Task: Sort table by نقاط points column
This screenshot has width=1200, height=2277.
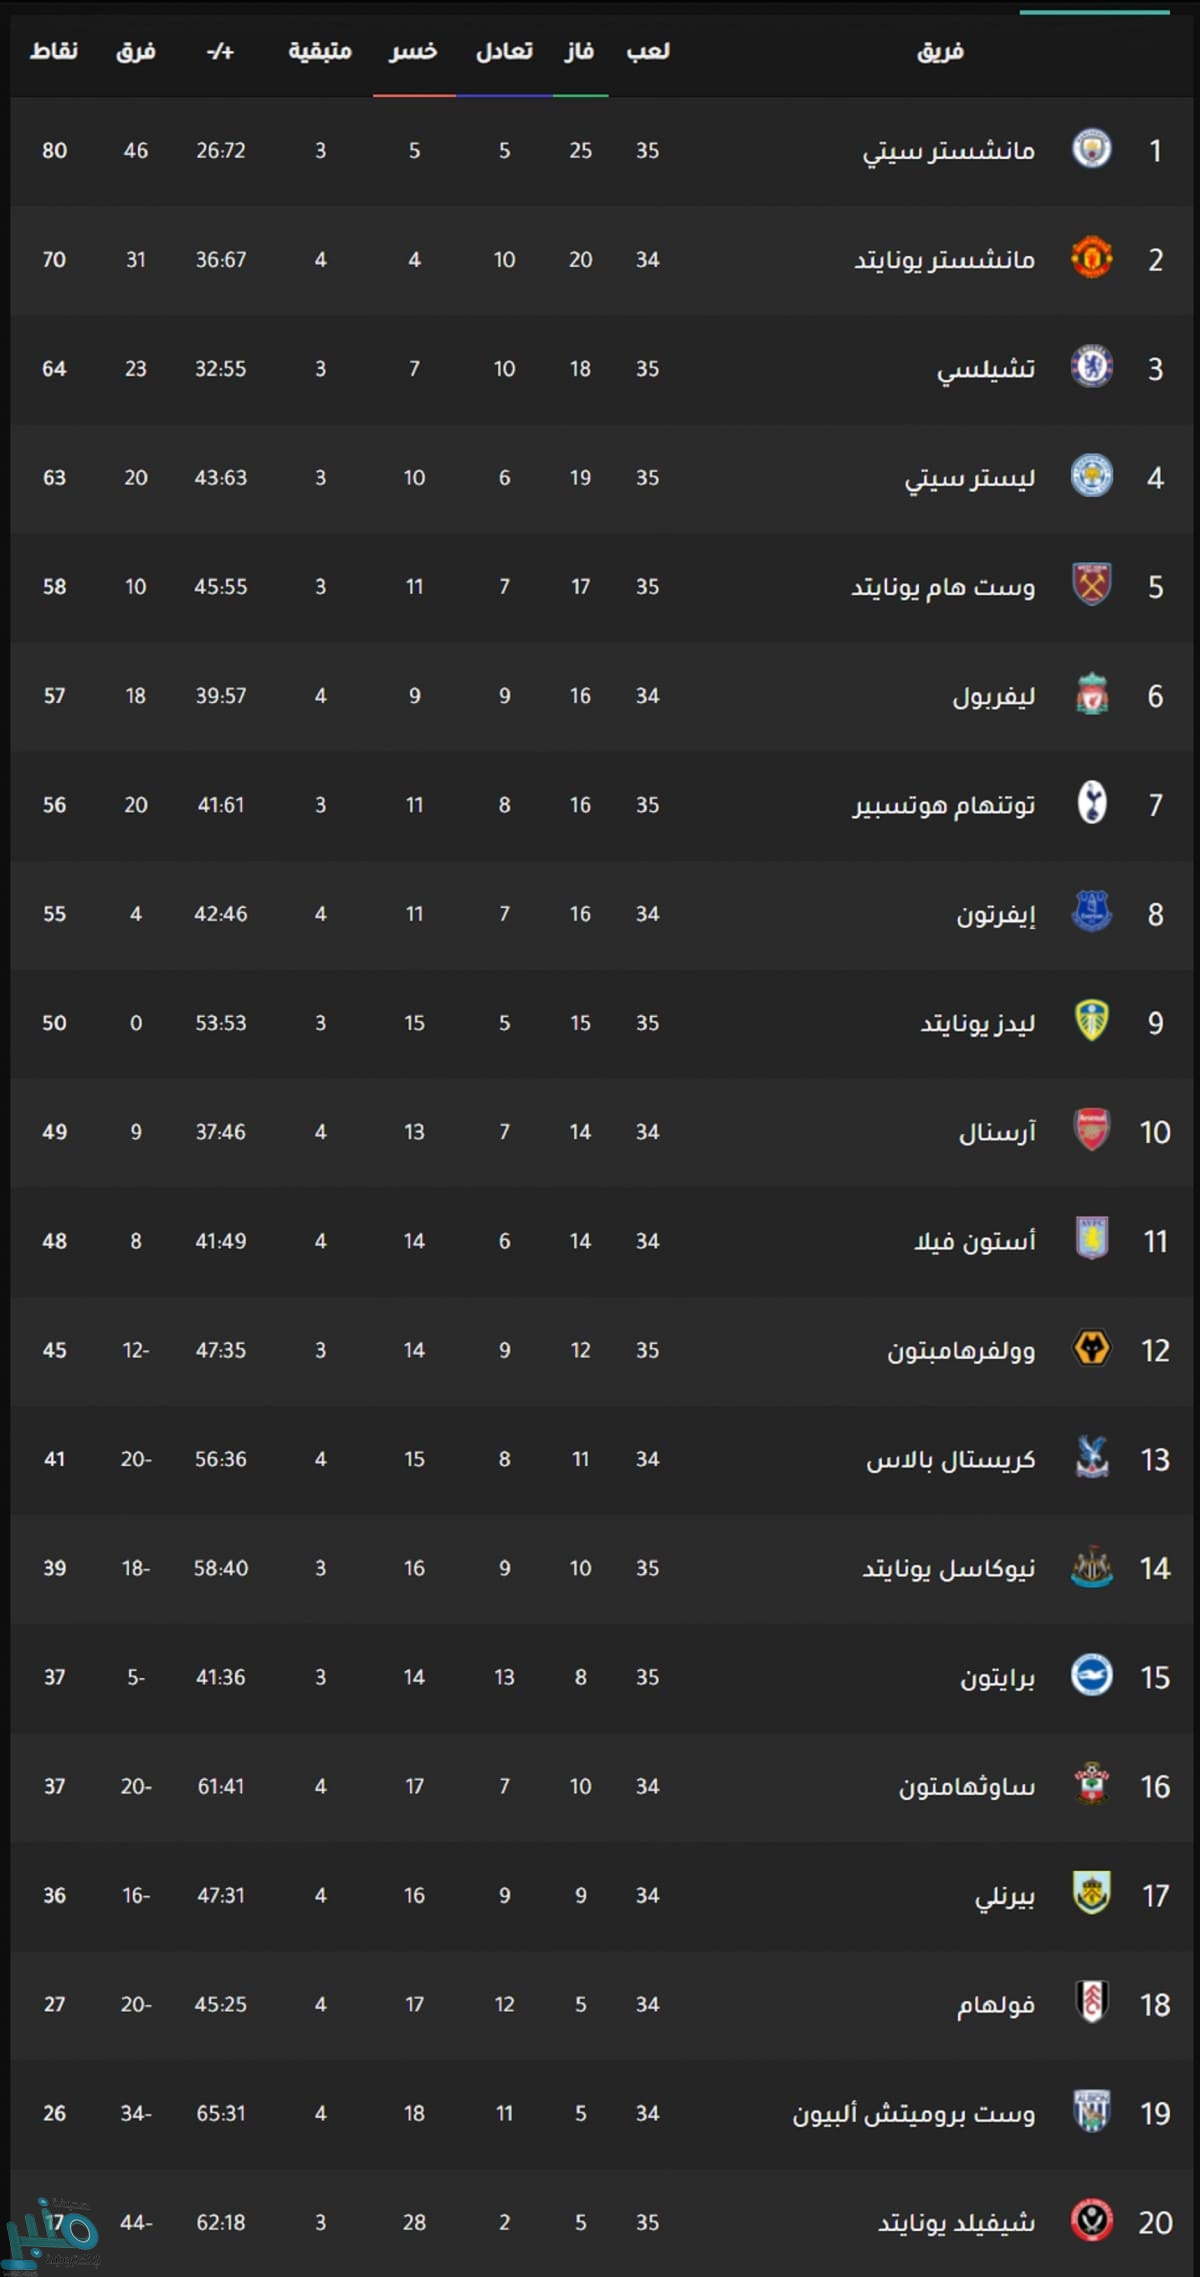Action: [x=54, y=51]
